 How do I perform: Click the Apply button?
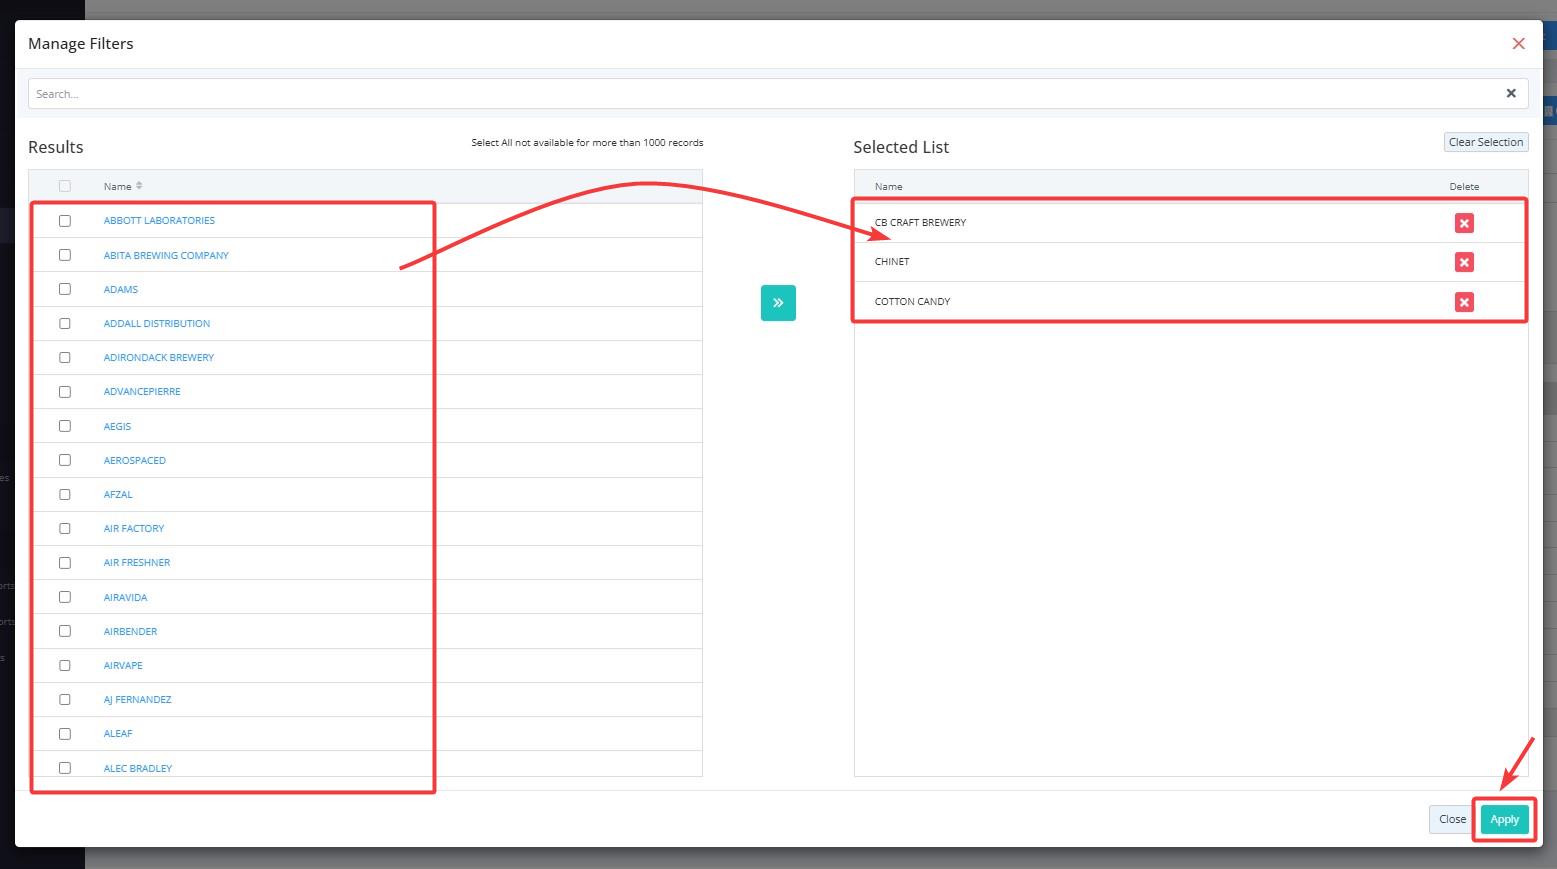pos(1504,819)
